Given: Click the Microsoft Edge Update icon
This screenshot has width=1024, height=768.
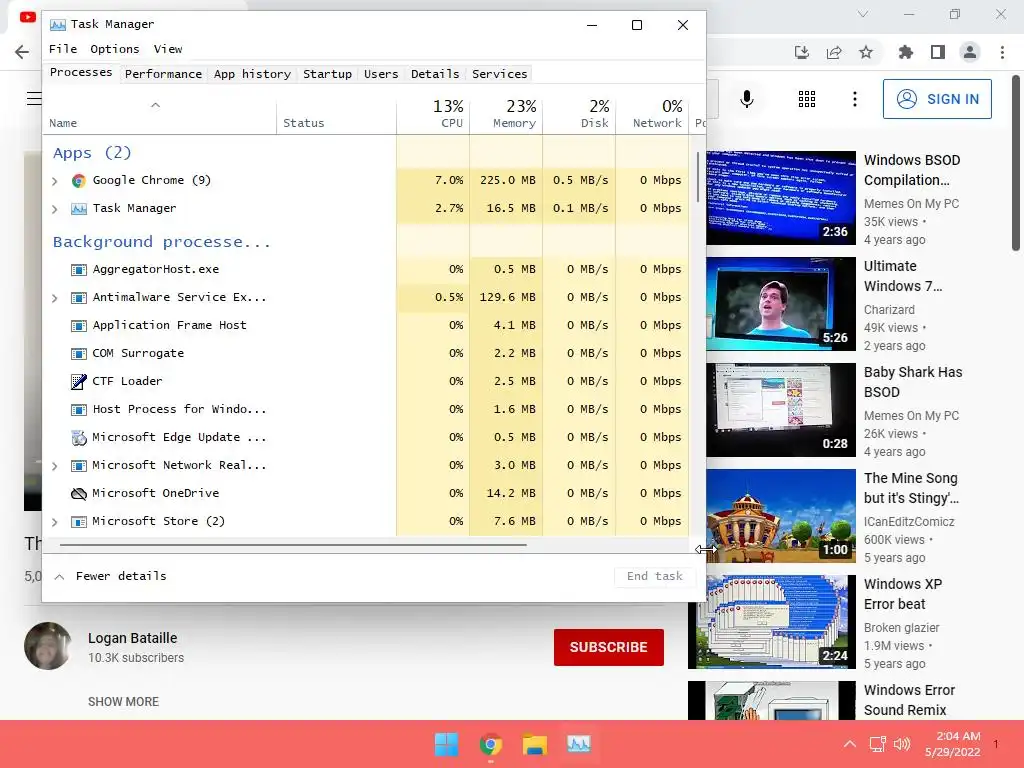Looking at the screenshot, I should click(79, 438).
